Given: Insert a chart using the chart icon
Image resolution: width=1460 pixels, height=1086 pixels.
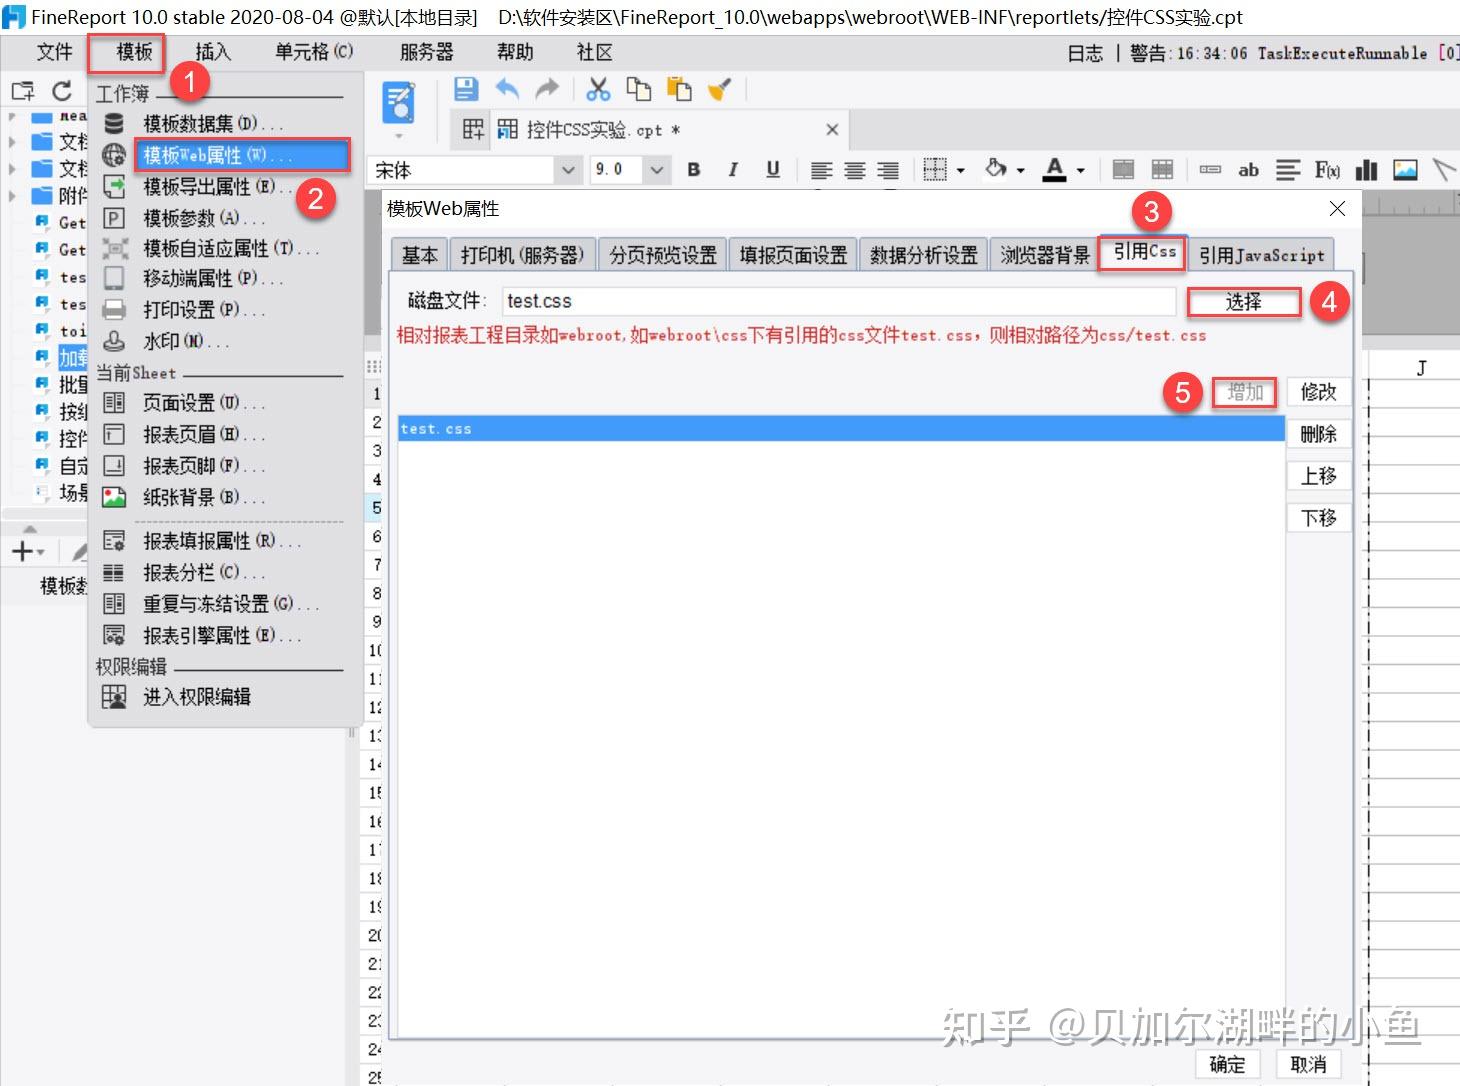Looking at the screenshot, I should pyautogui.click(x=1366, y=170).
